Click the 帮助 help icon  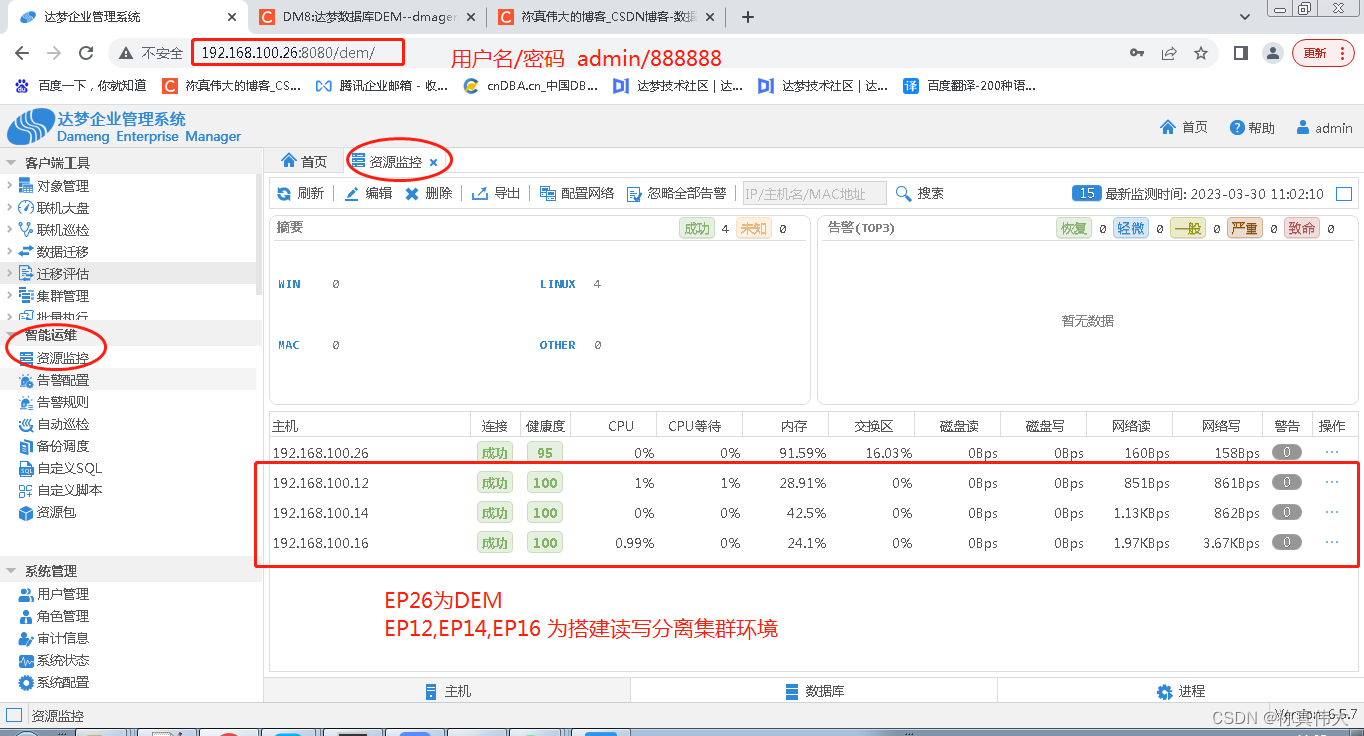pos(1237,128)
